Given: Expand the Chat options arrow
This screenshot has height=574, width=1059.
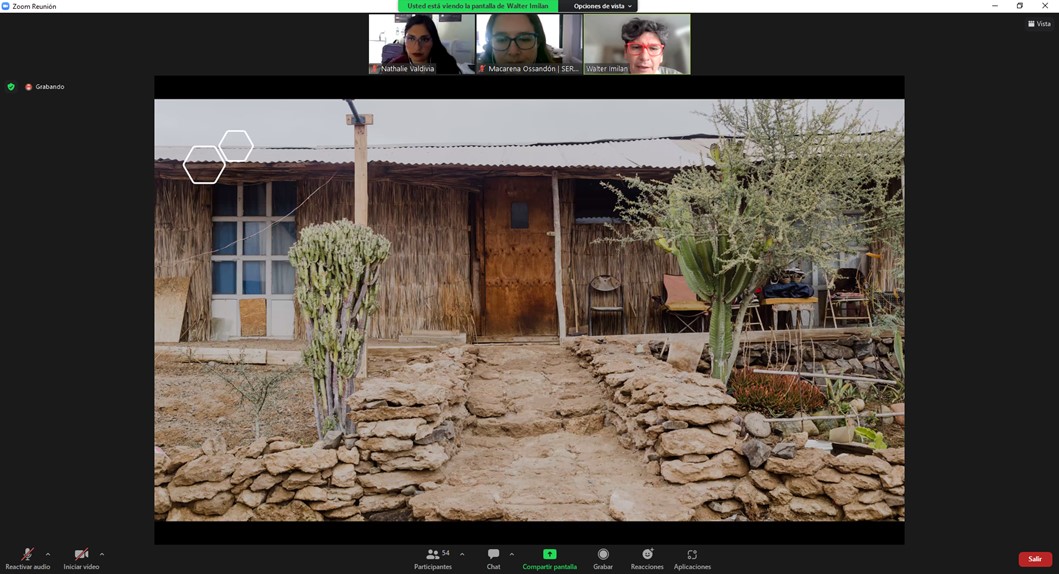Looking at the screenshot, I should [x=512, y=554].
